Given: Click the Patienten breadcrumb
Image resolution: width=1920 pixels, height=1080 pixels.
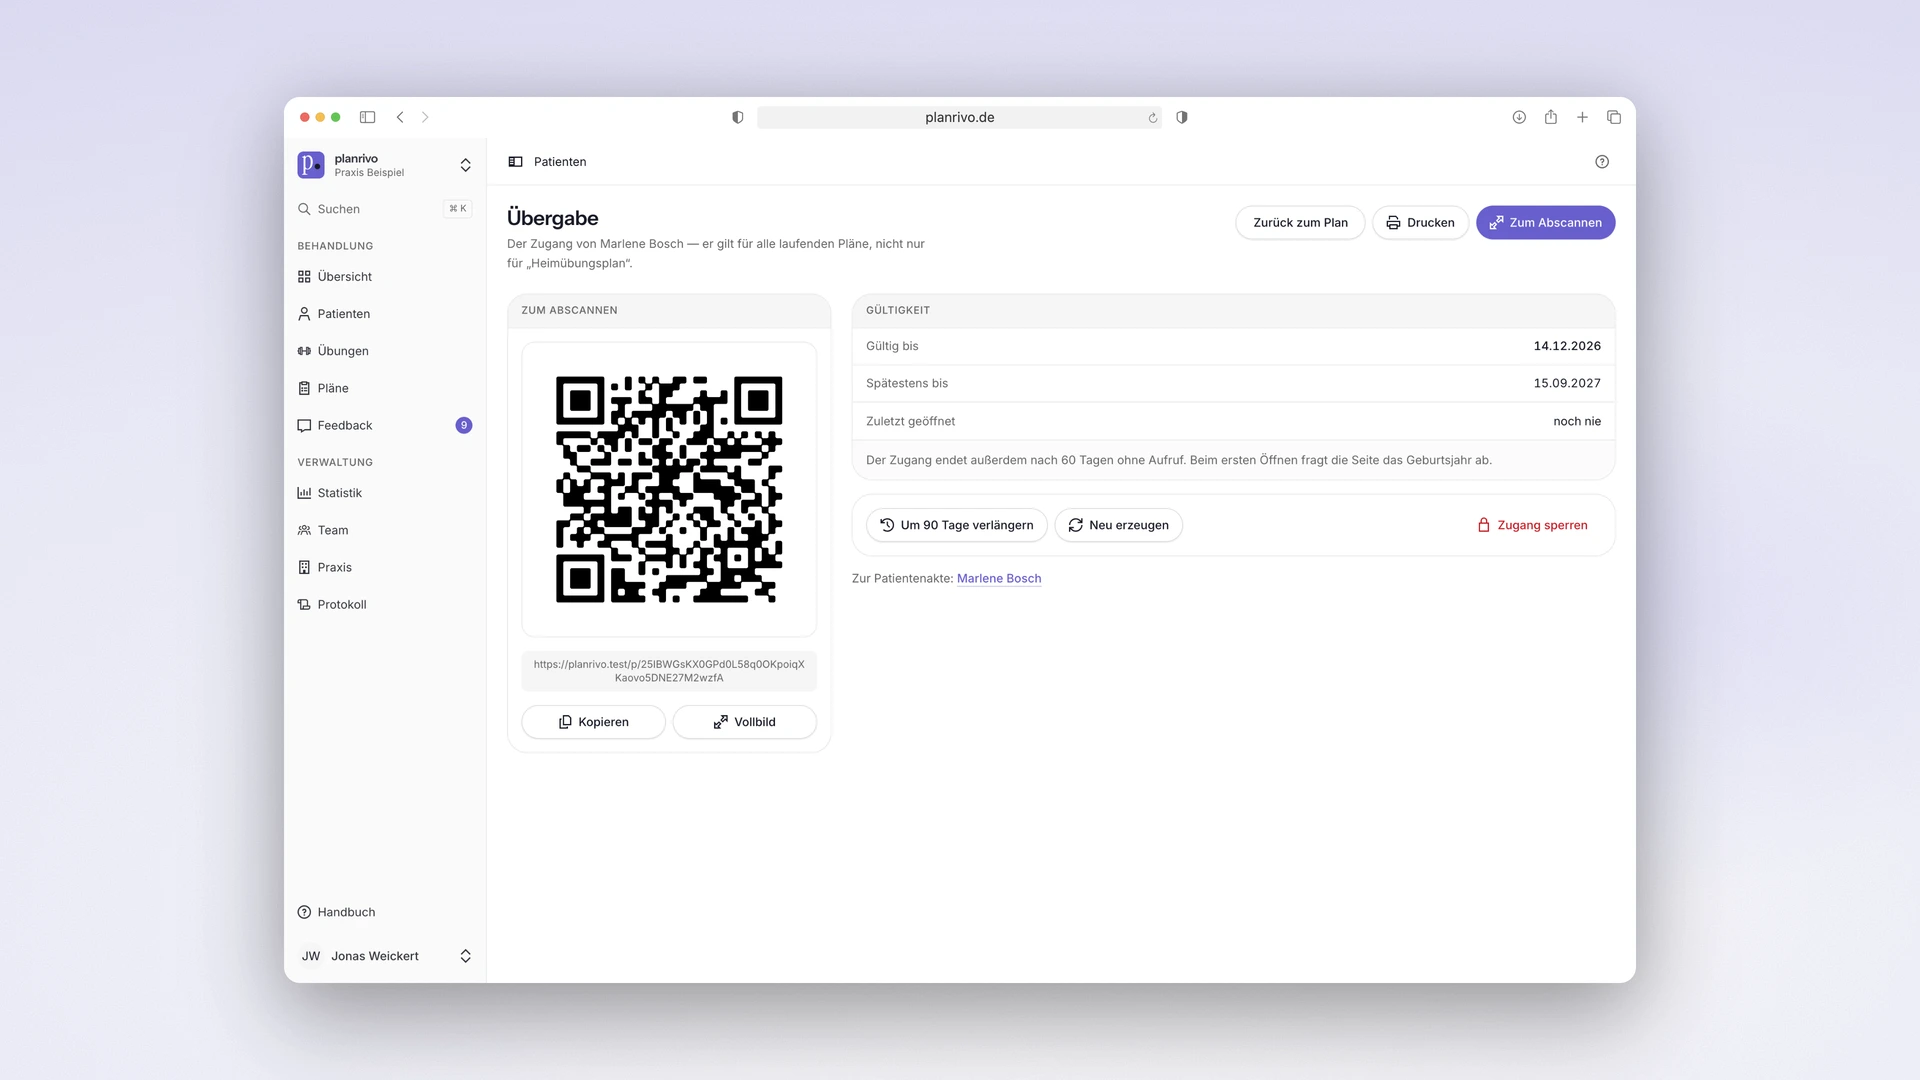Looking at the screenshot, I should click(560, 162).
